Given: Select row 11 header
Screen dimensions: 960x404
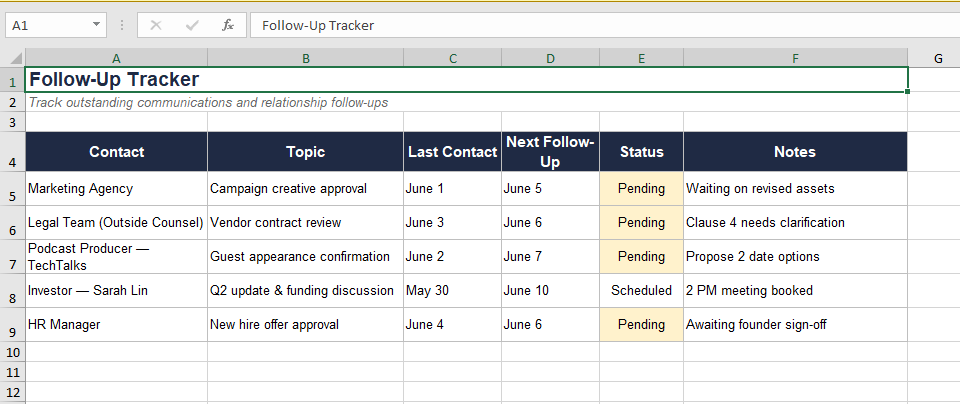Looking at the screenshot, I should [x=13, y=372].
